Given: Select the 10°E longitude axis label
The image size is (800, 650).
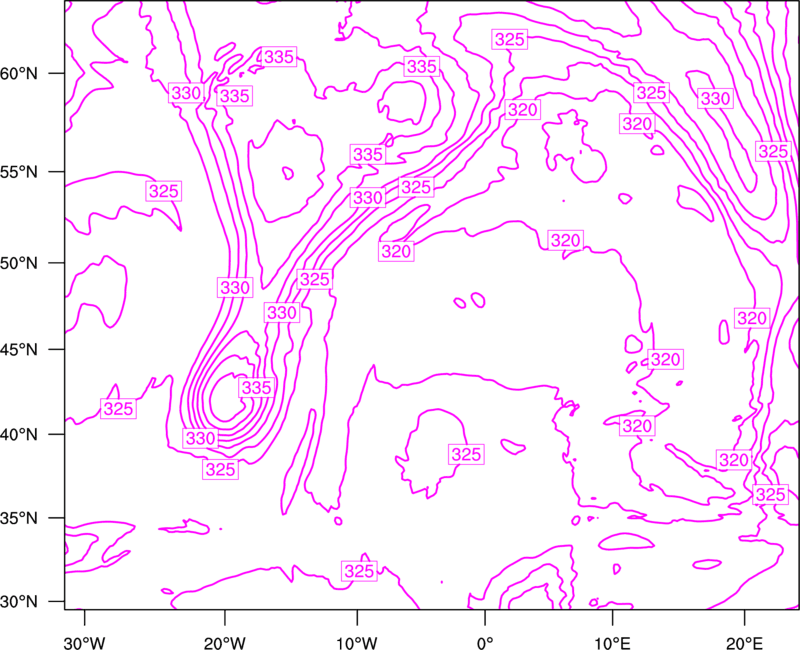Looking at the screenshot, I should (x=612, y=643).
